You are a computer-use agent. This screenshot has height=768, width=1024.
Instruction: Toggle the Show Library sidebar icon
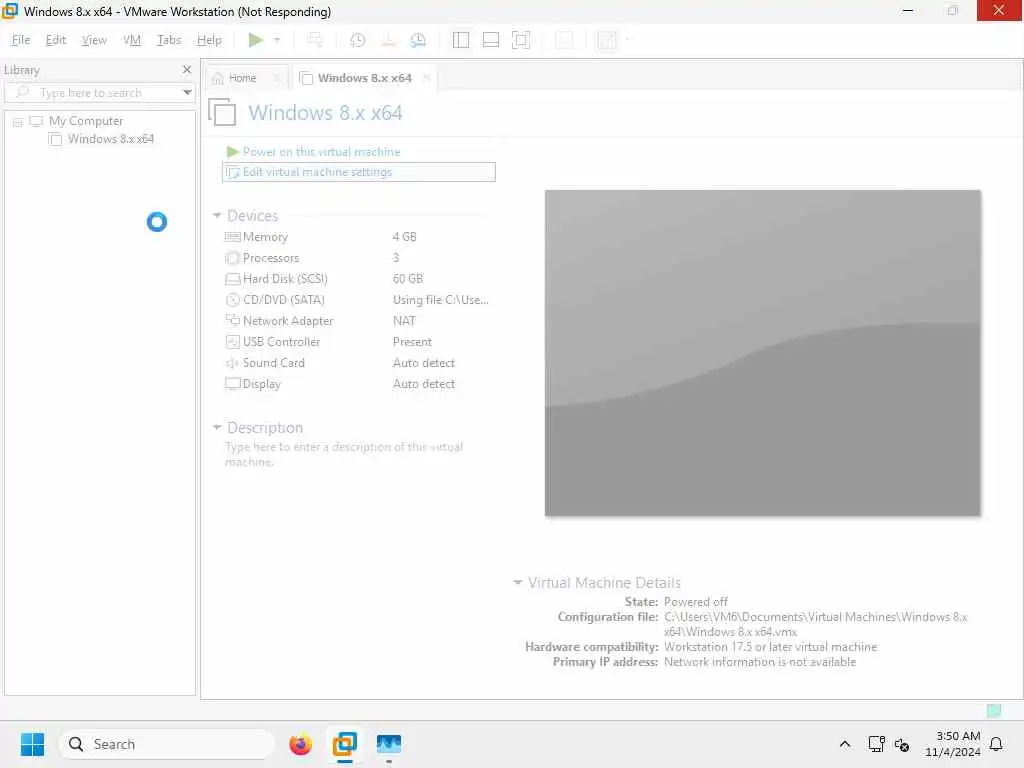tap(460, 40)
